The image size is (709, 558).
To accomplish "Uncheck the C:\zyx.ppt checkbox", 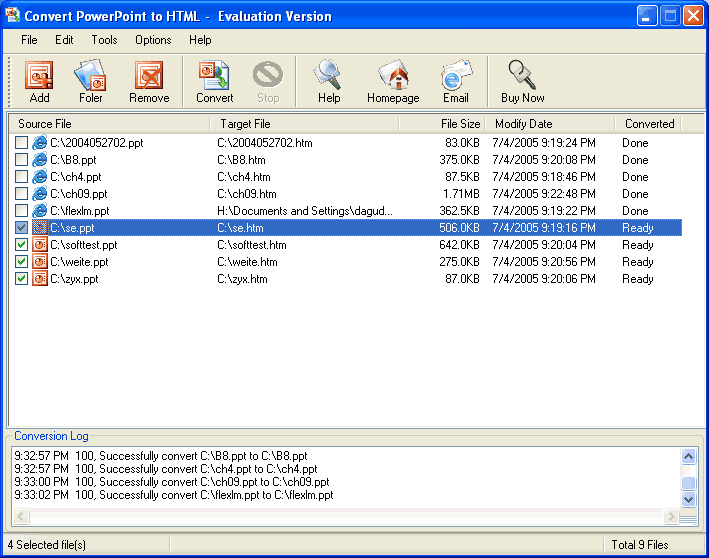I will point(22,279).
